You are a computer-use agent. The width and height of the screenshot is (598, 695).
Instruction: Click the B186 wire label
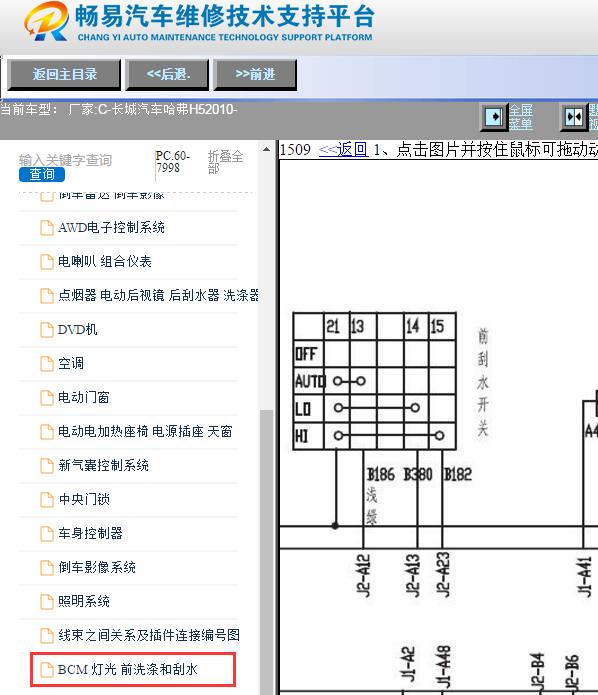click(x=381, y=475)
